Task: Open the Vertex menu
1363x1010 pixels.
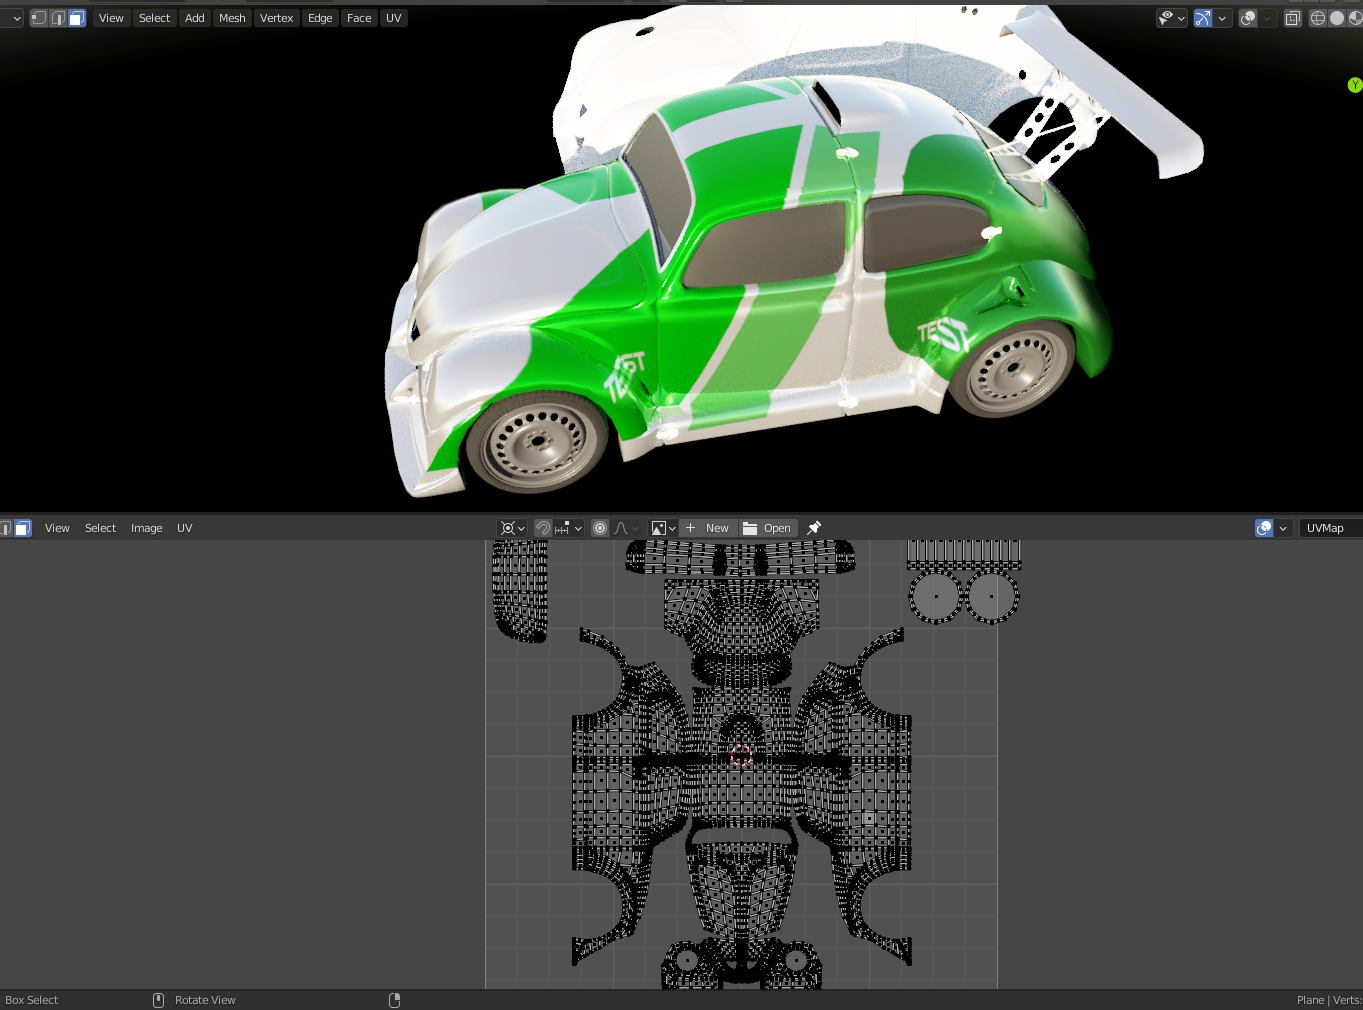Action: [x=276, y=18]
